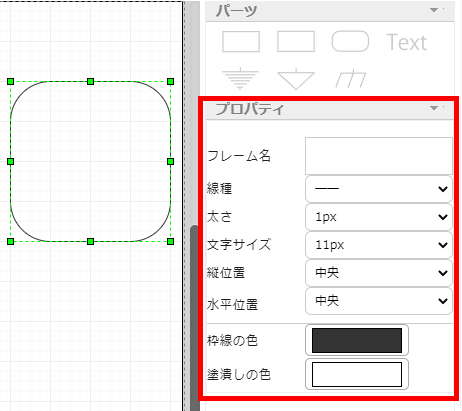
Task: Click the 枠線の色 label
Action: [232, 340]
